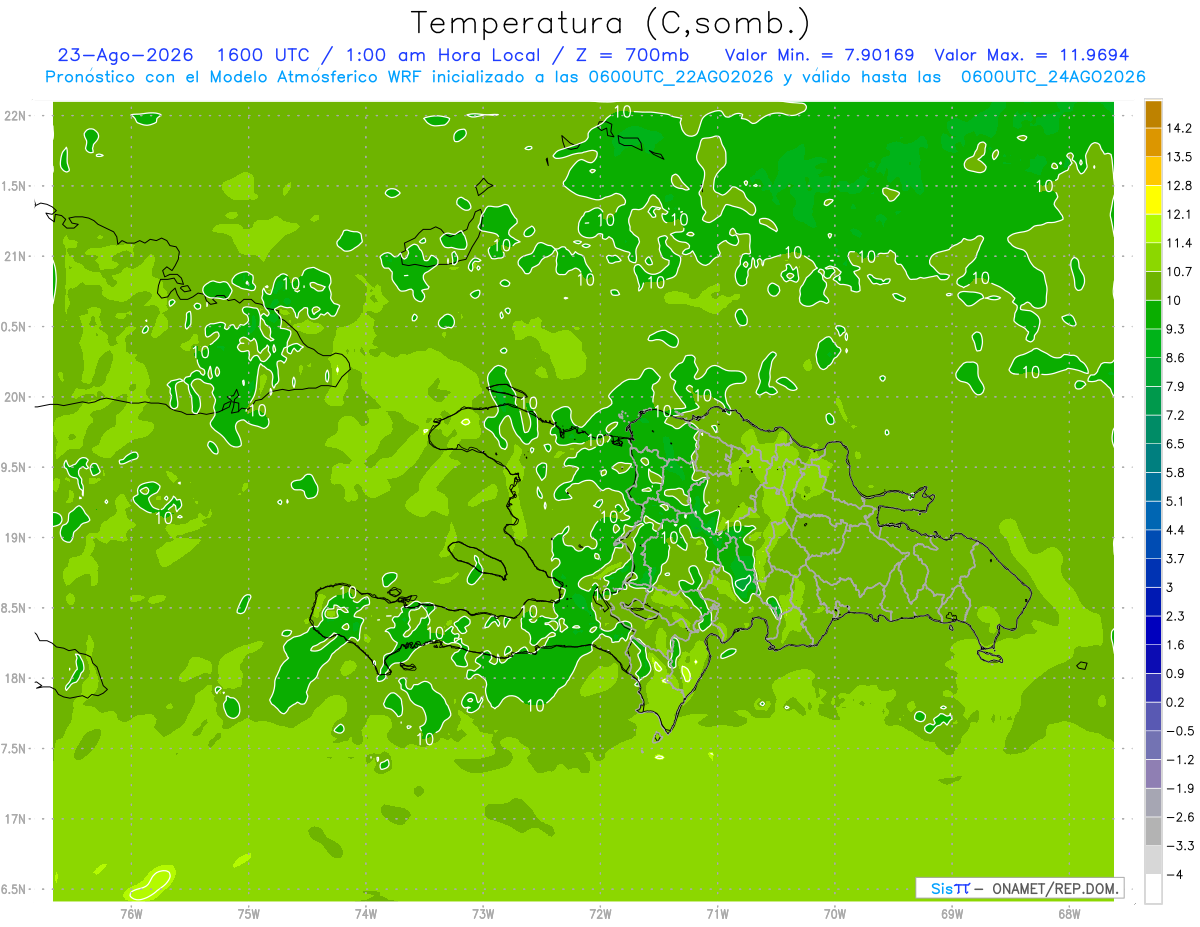
Task: Click the legend band between 11.4 and 10.7
Action: [1153, 257]
